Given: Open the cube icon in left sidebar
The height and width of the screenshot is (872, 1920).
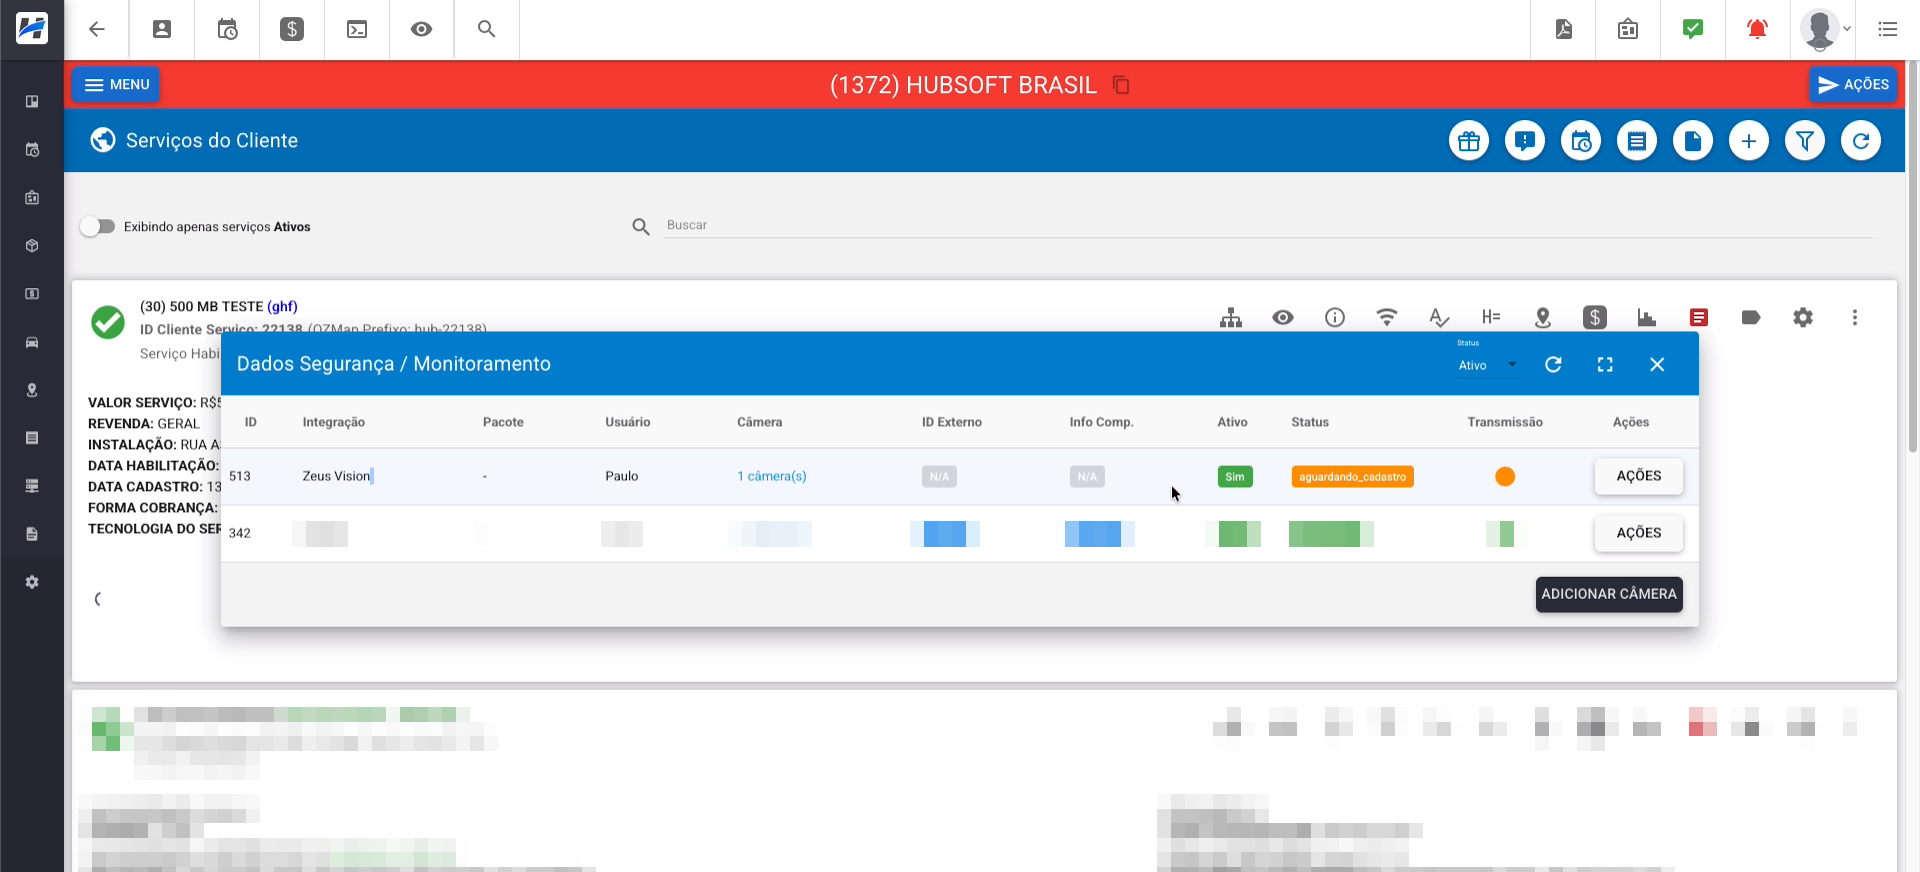Looking at the screenshot, I should pos(32,246).
